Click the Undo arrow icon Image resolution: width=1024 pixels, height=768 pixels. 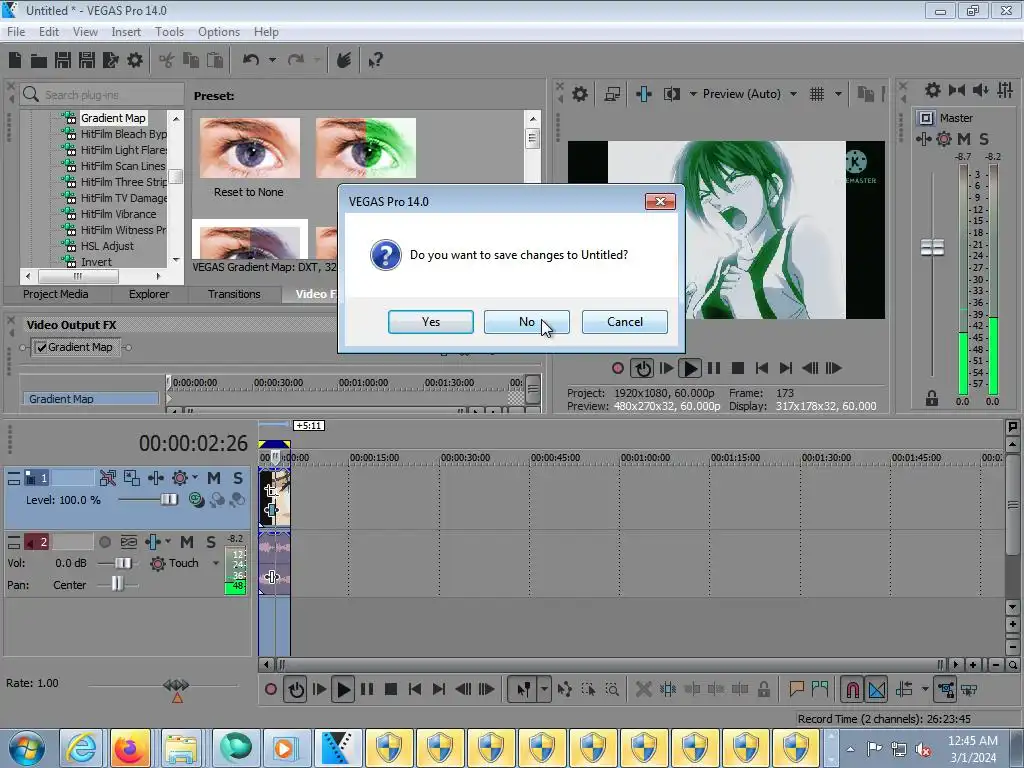(251, 60)
